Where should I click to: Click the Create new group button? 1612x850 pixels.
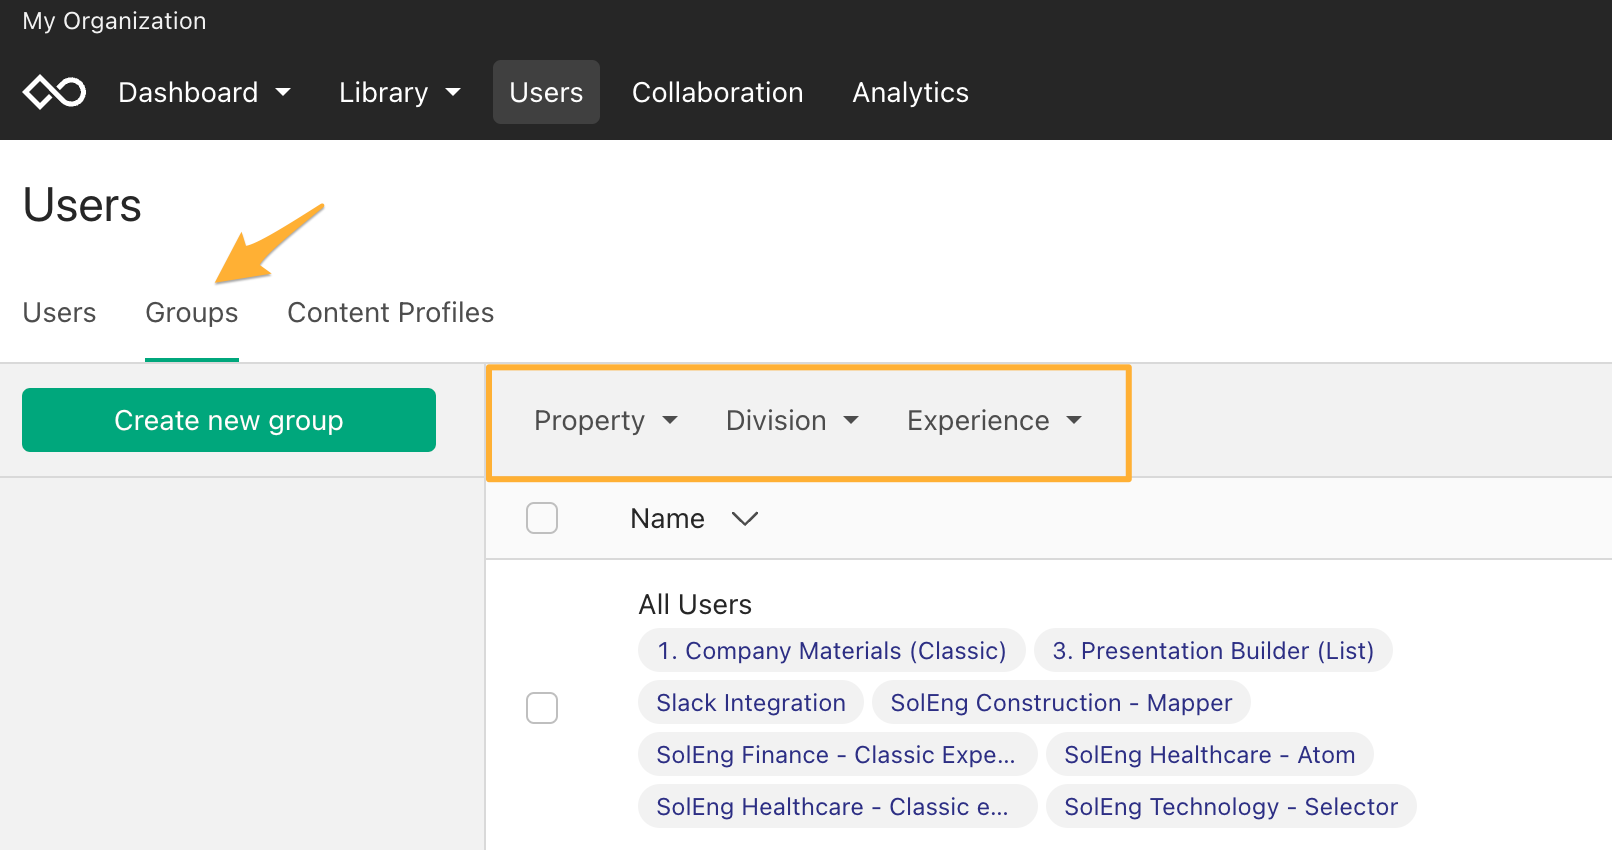(x=229, y=420)
